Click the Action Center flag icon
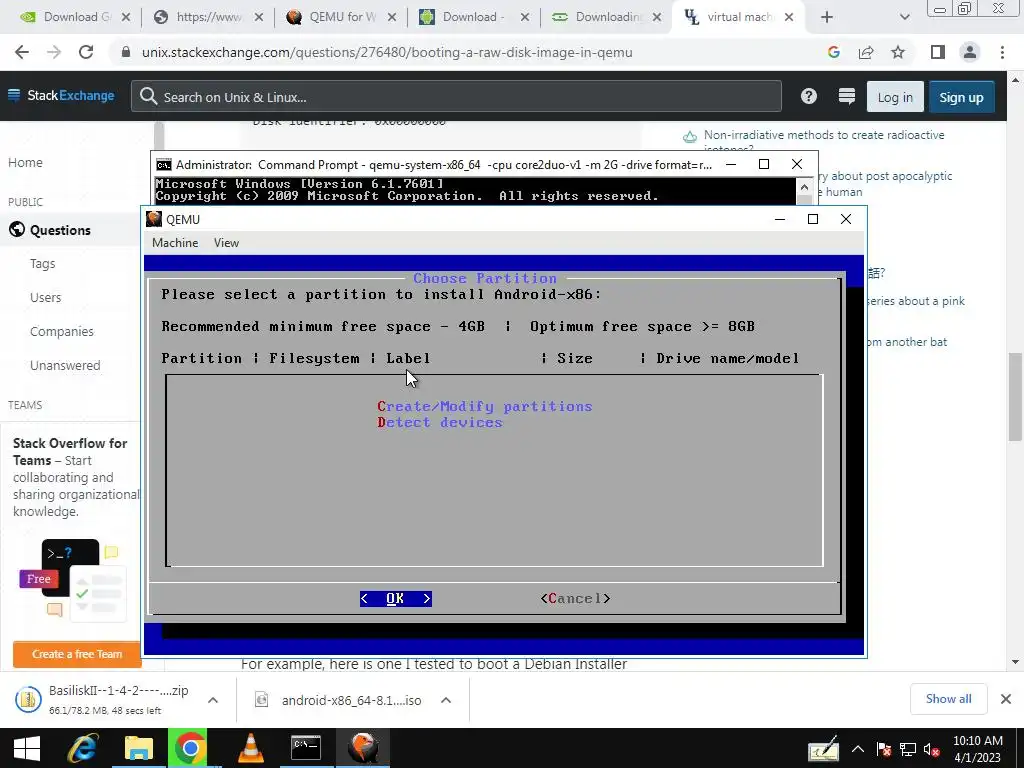1024x768 pixels. 884,749
